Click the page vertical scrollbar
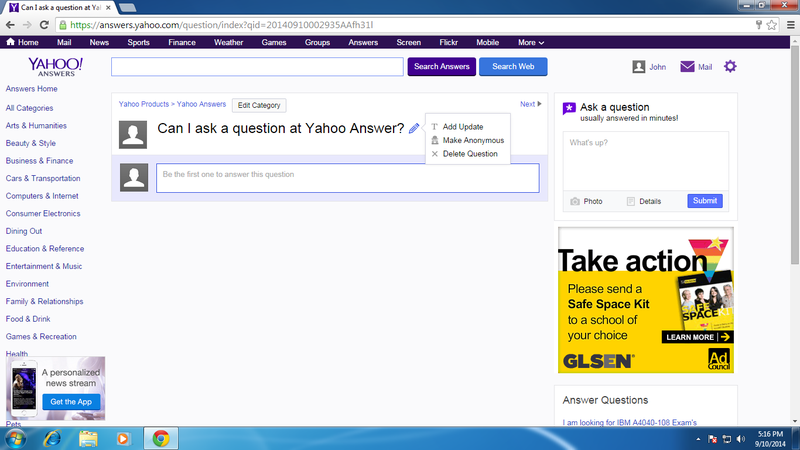 tap(795, 153)
